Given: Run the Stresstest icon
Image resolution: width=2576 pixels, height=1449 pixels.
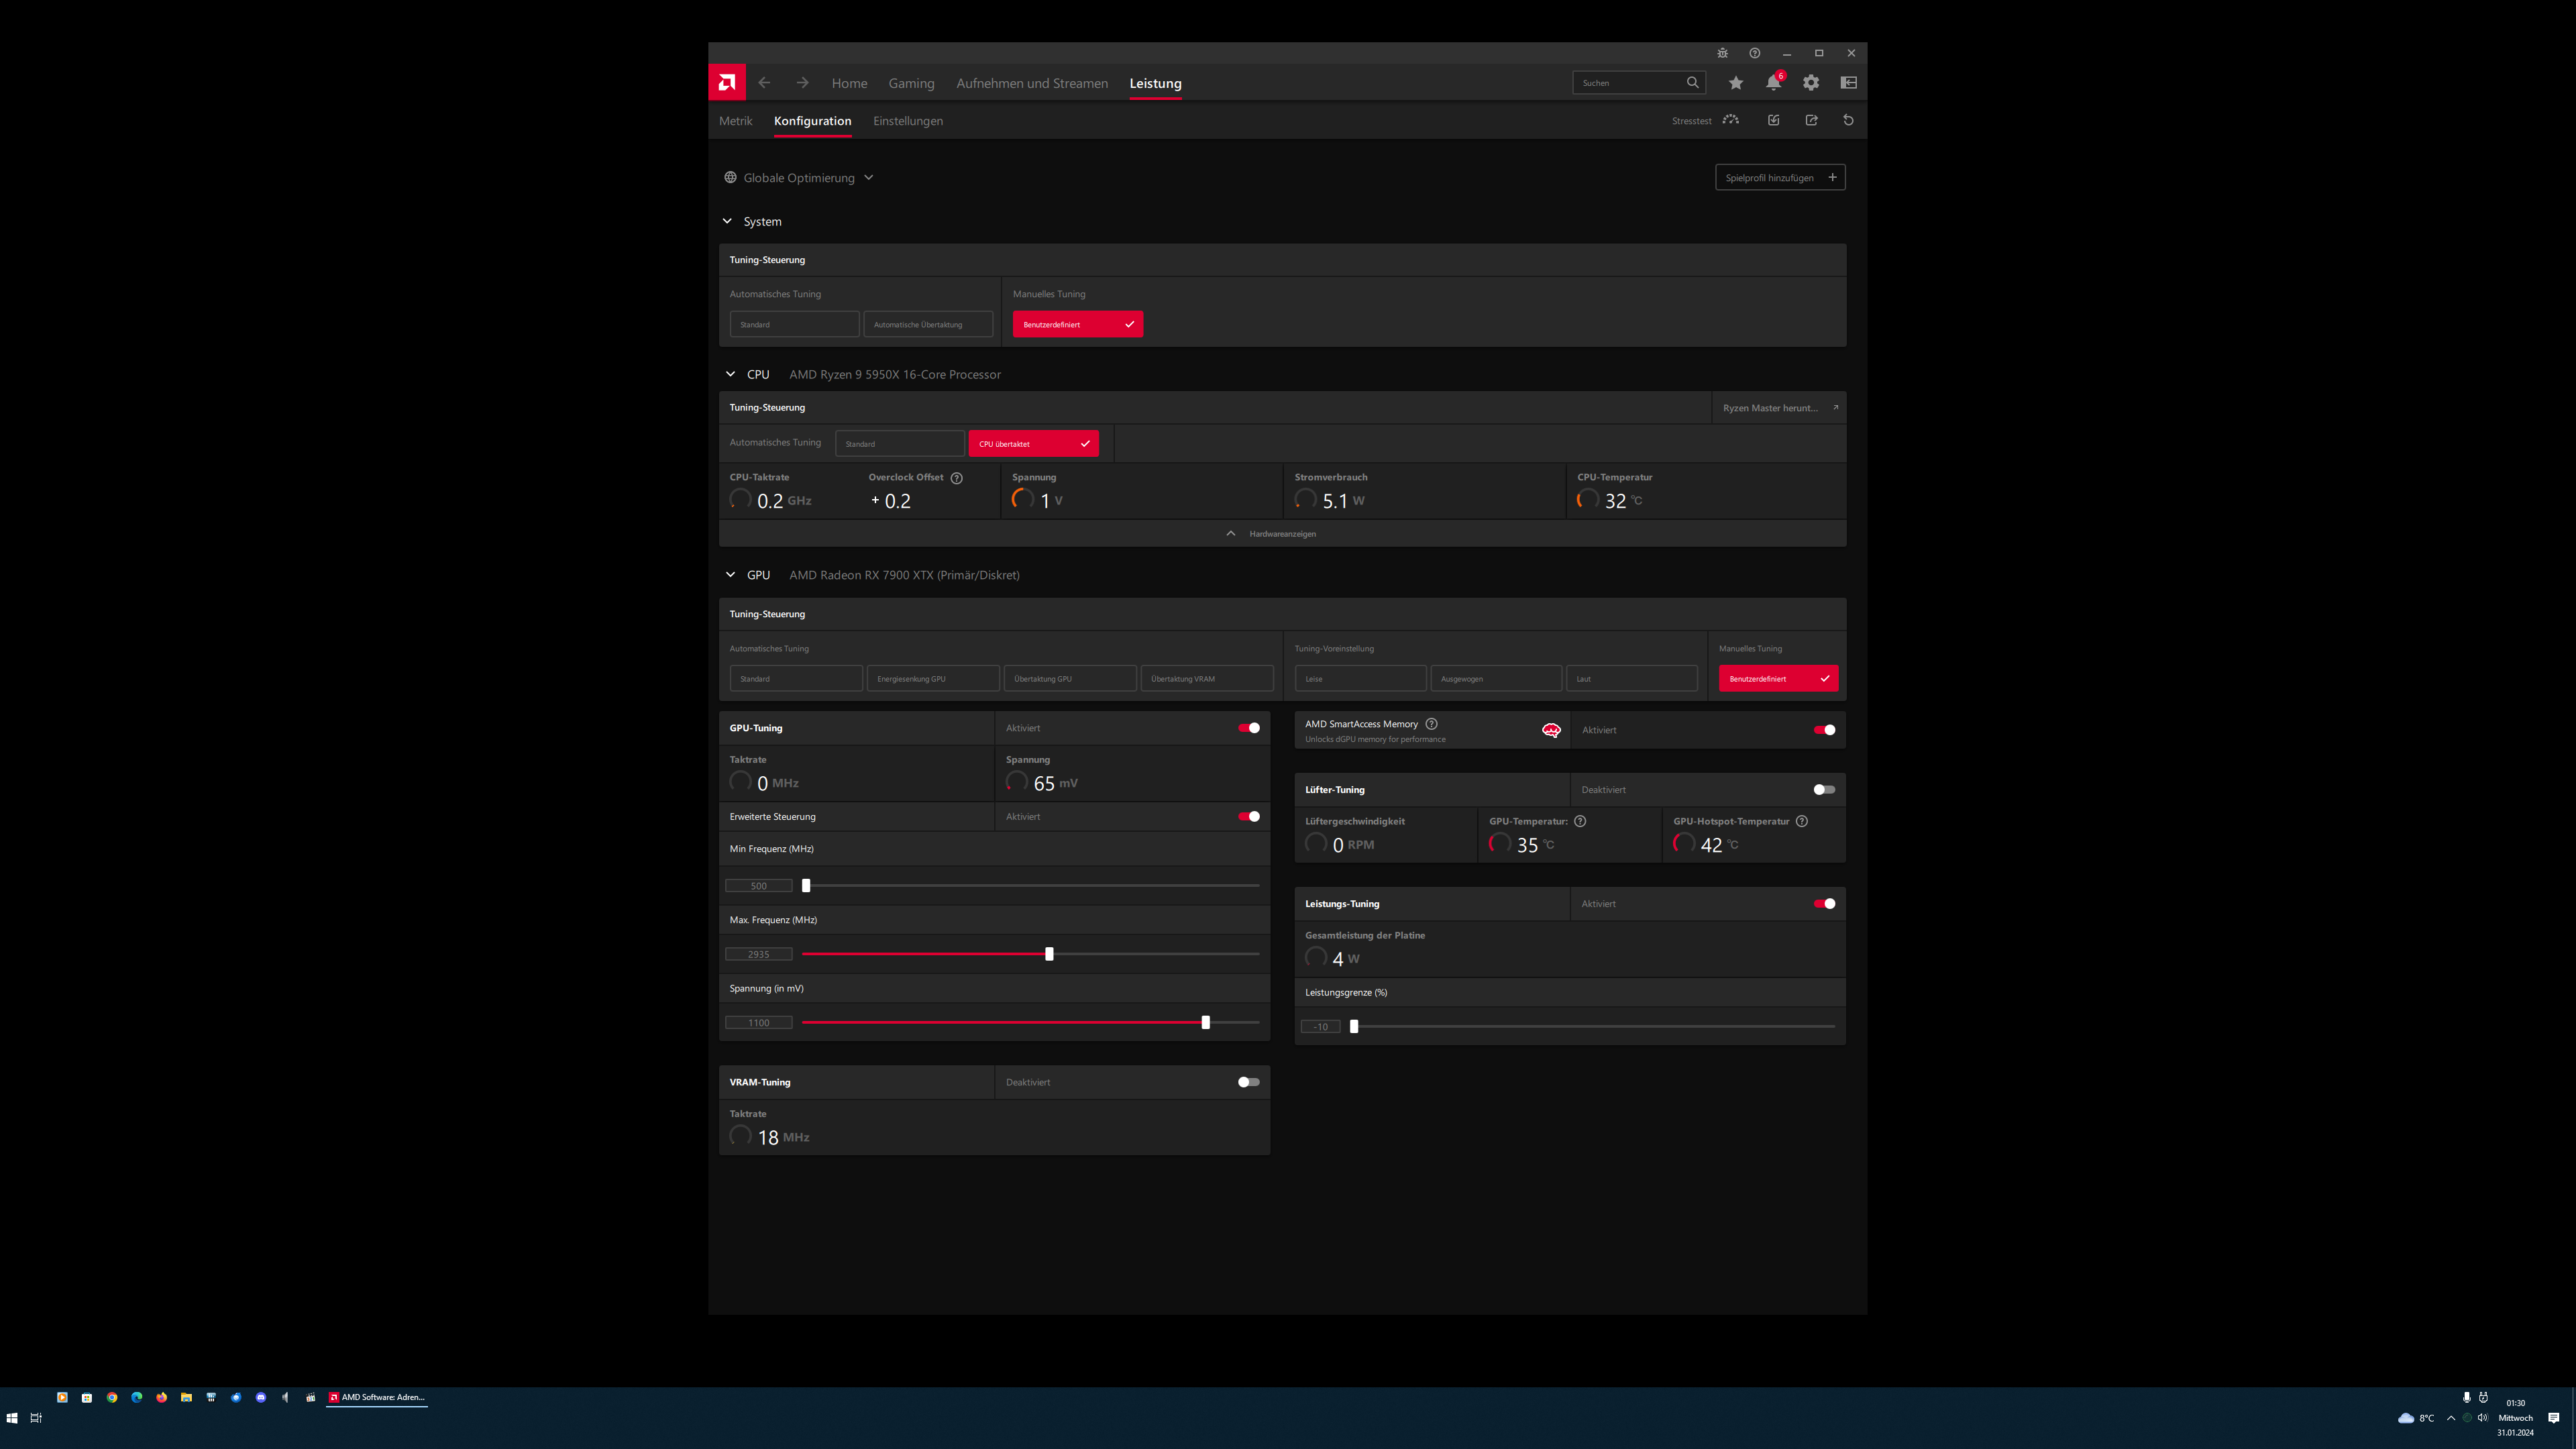Looking at the screenshot, I should click(x=1731, y=120).
